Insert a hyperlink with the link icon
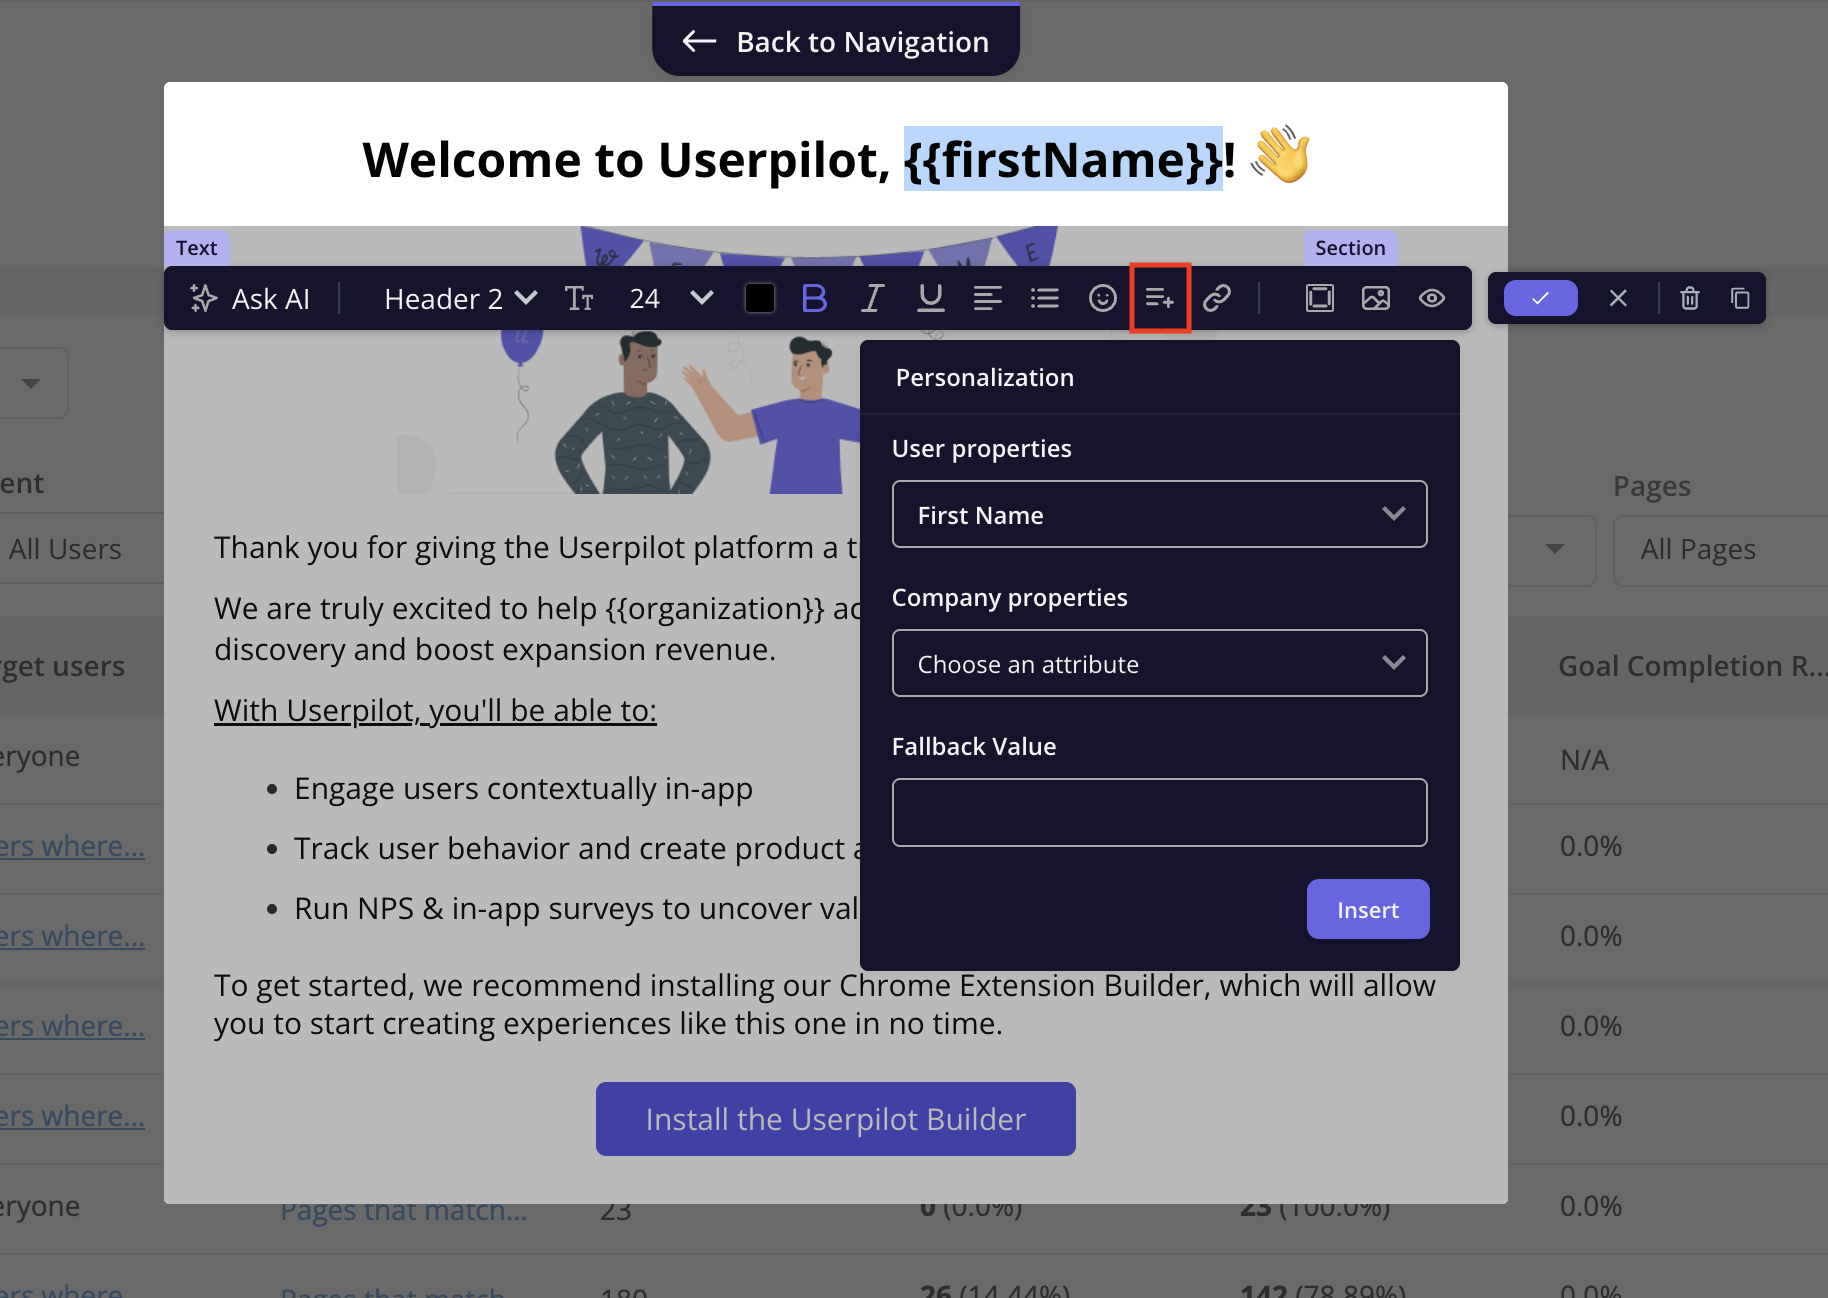The height and width of the screenshot is (1298, 1828). [1217, 298]
